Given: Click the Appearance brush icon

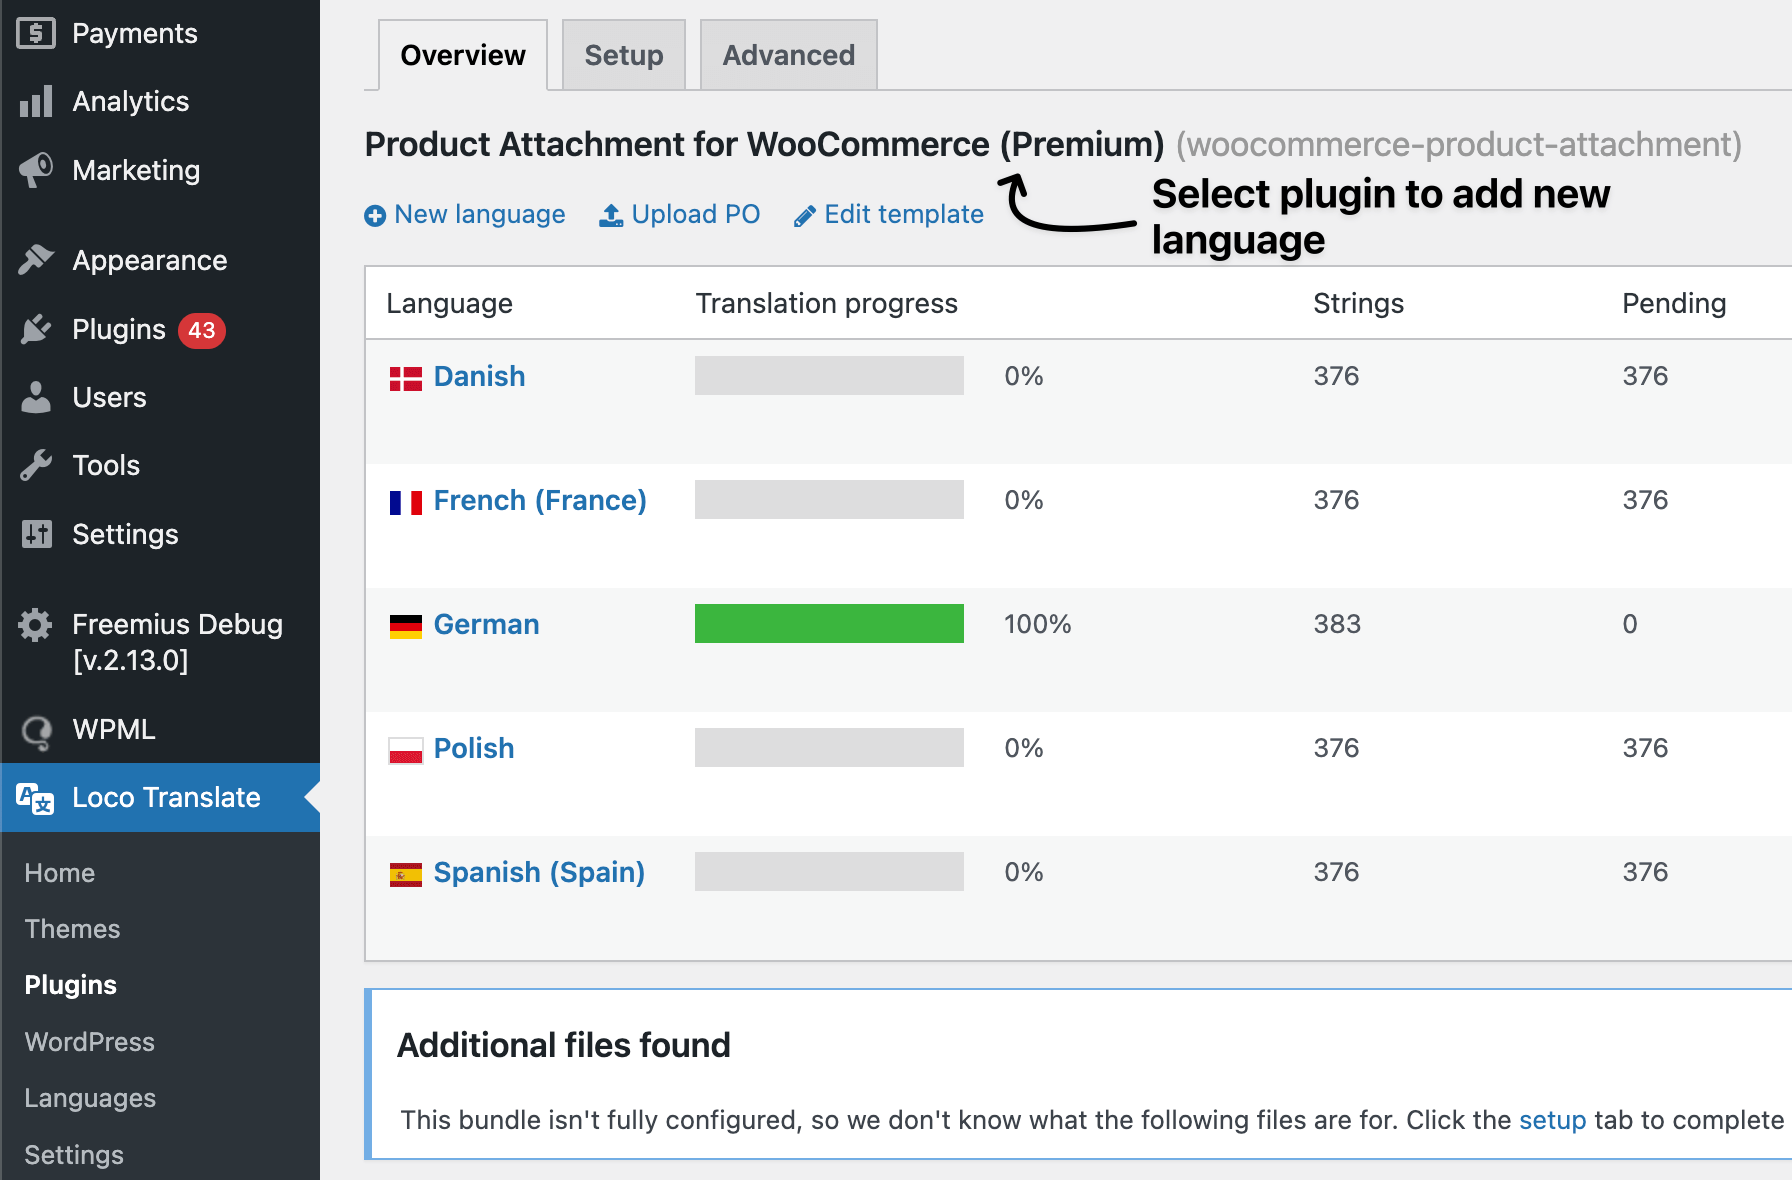Looking at the screenshot, I should tap(35, 259).
